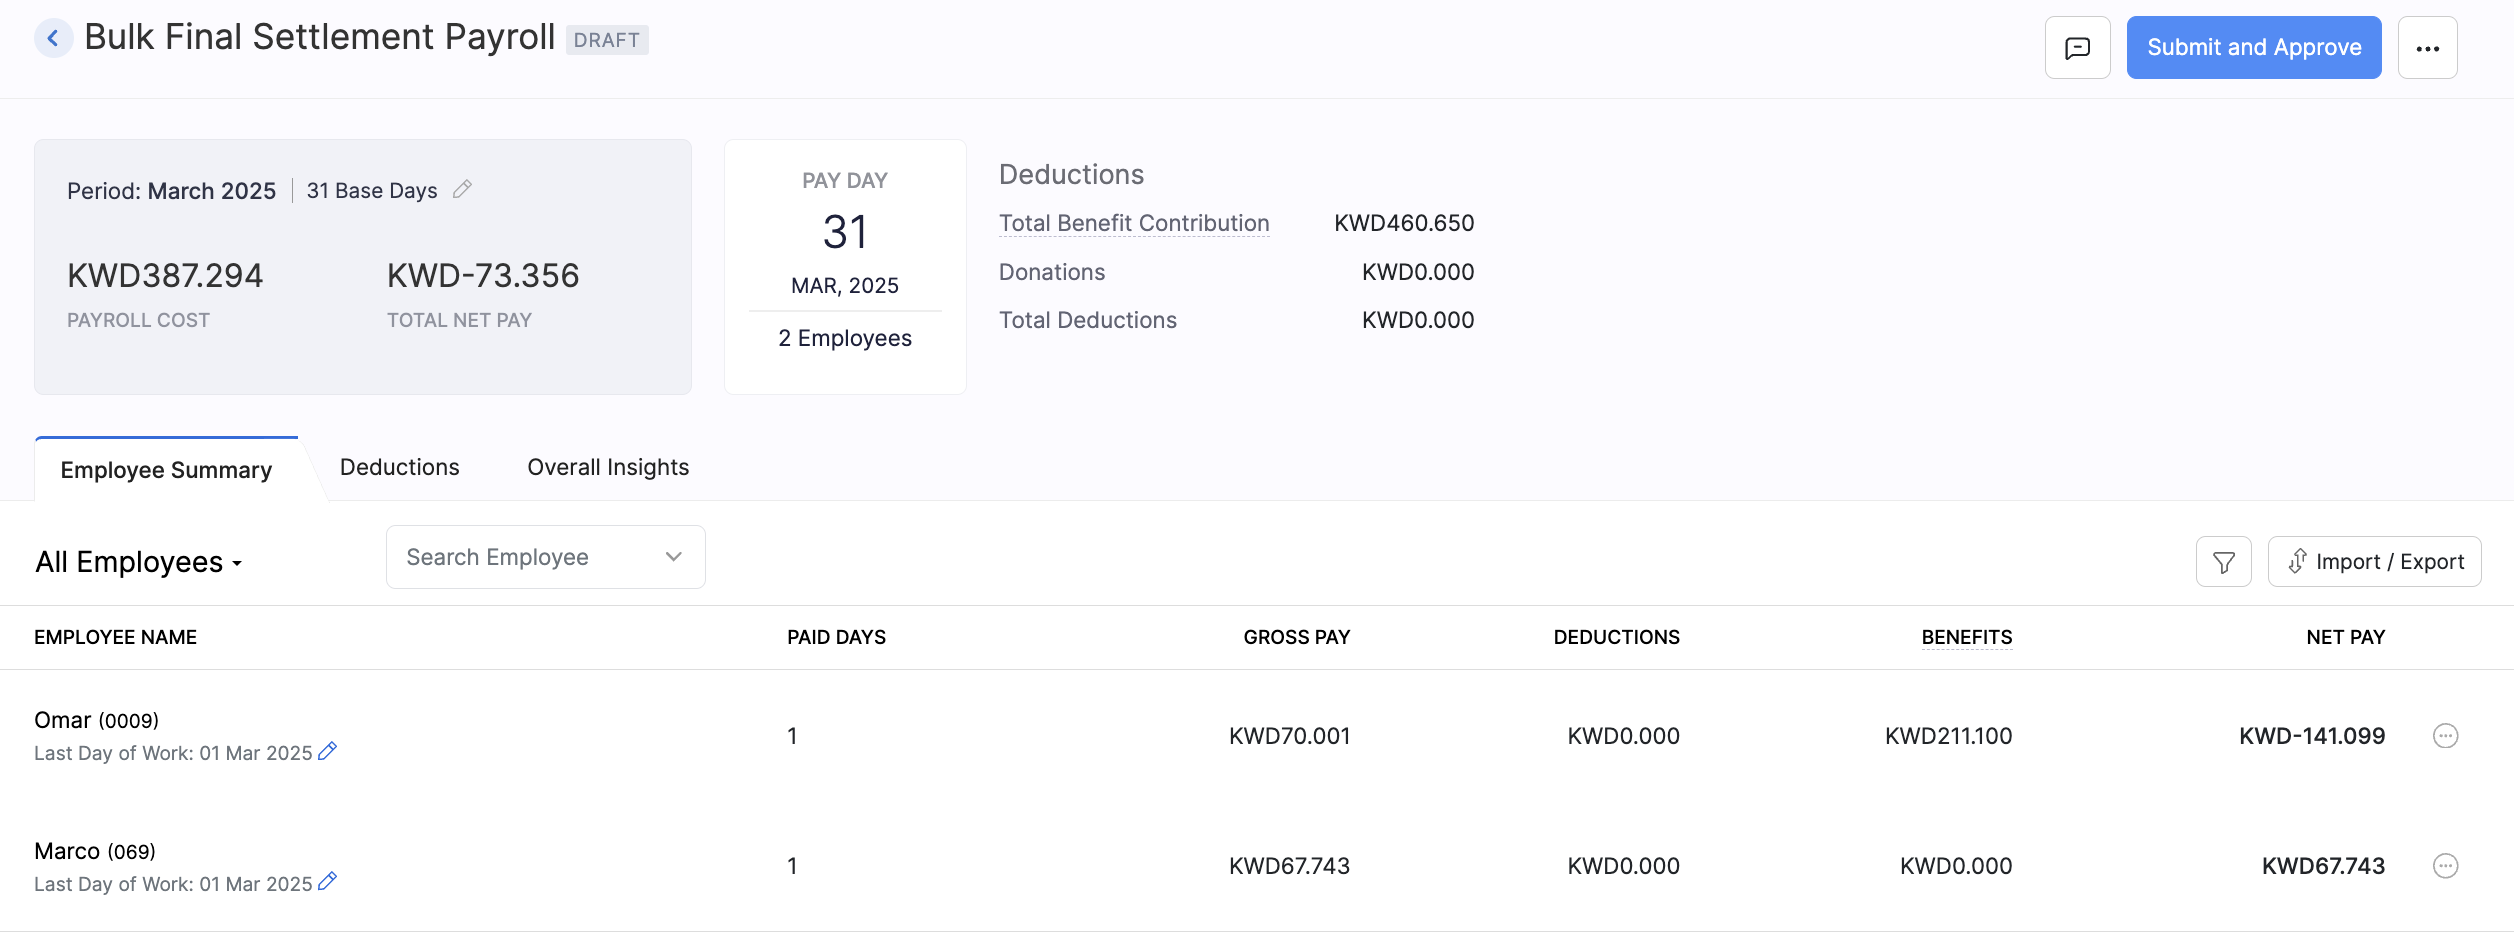2514x950 pixels.
Task: Open row actions for Marco
Action: [2445, 866]
